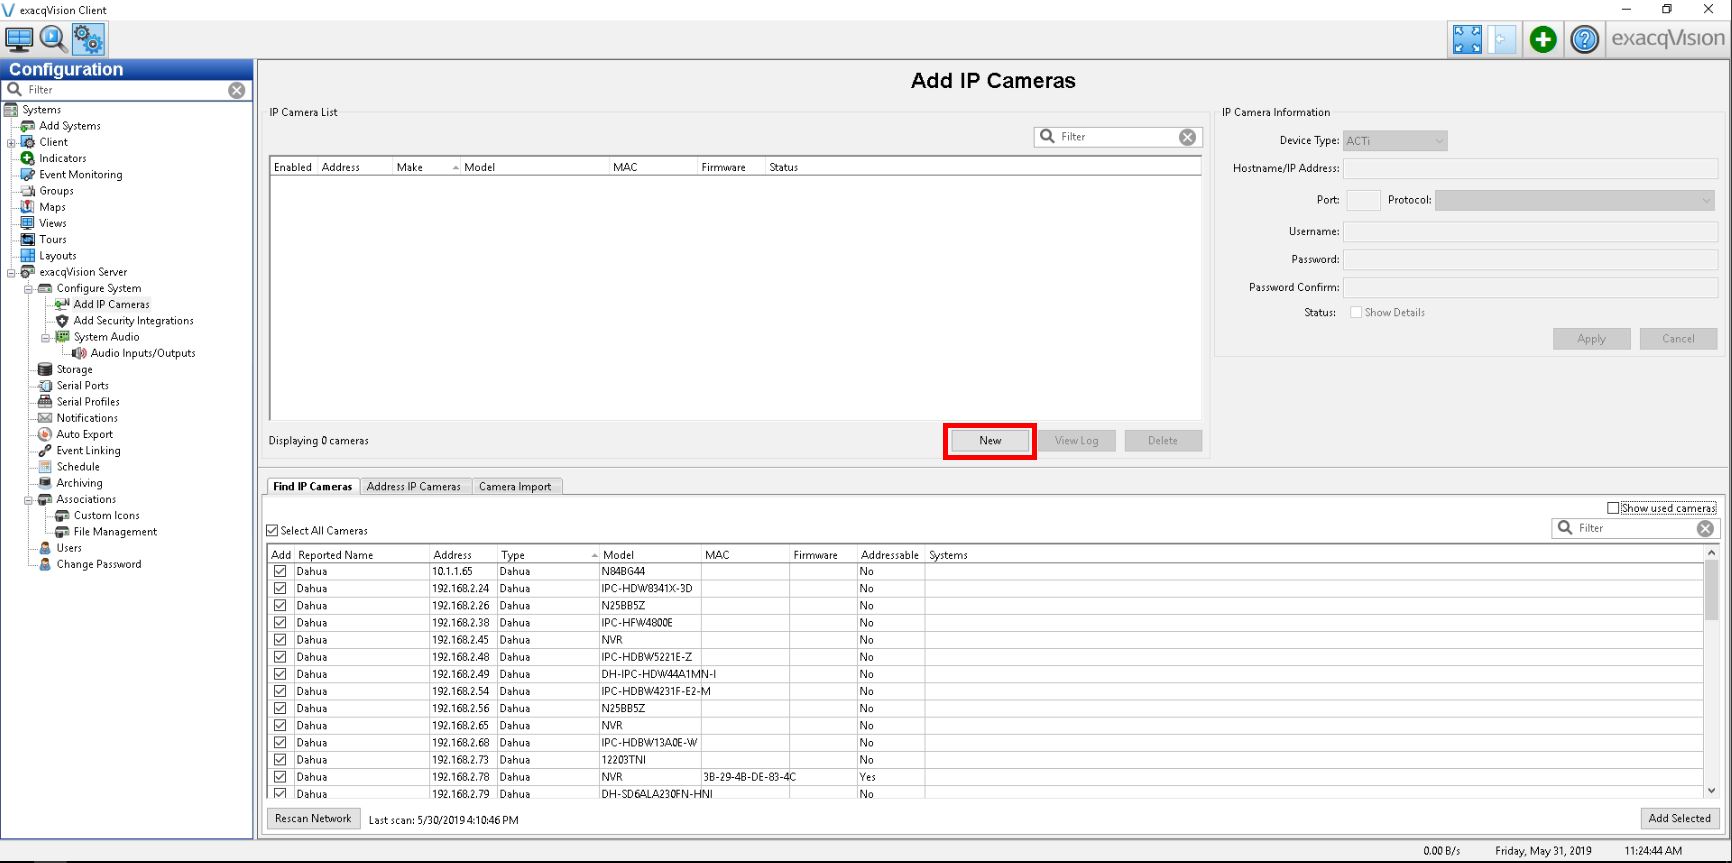Image resolution: width=1732 pixels, height=863 pixels.
Task: Clear the IP Camera List filter
Action: (x=1187, y=137)
